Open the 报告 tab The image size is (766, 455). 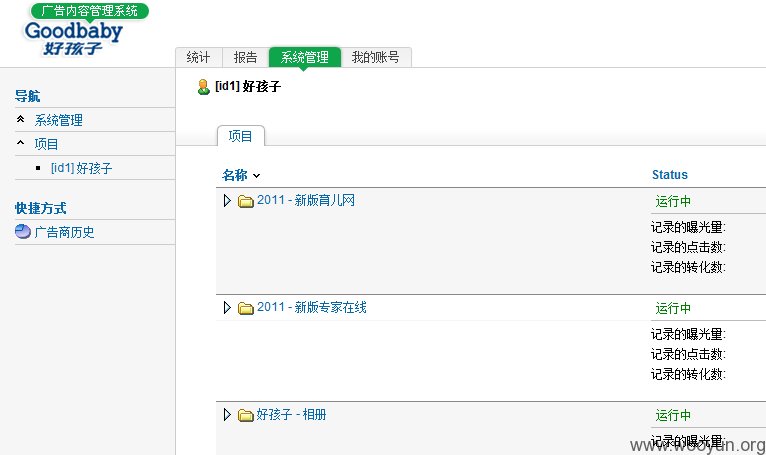click(245, 57)
